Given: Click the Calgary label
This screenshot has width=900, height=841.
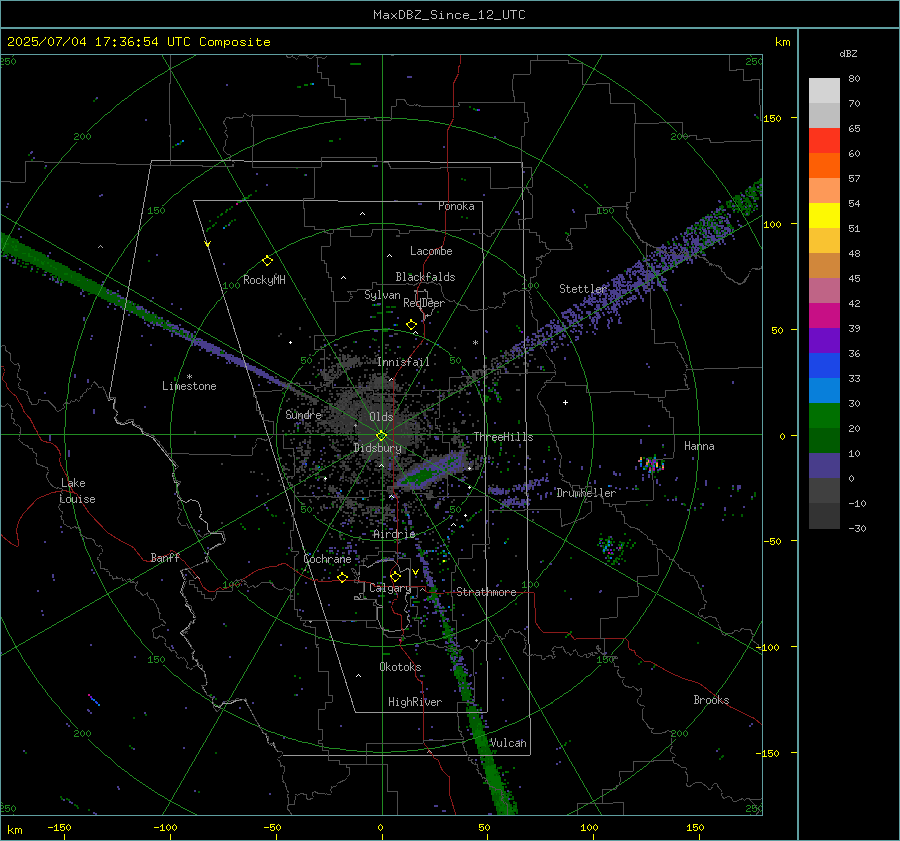Looking at the screenshot, I should [x=390, y=588].
